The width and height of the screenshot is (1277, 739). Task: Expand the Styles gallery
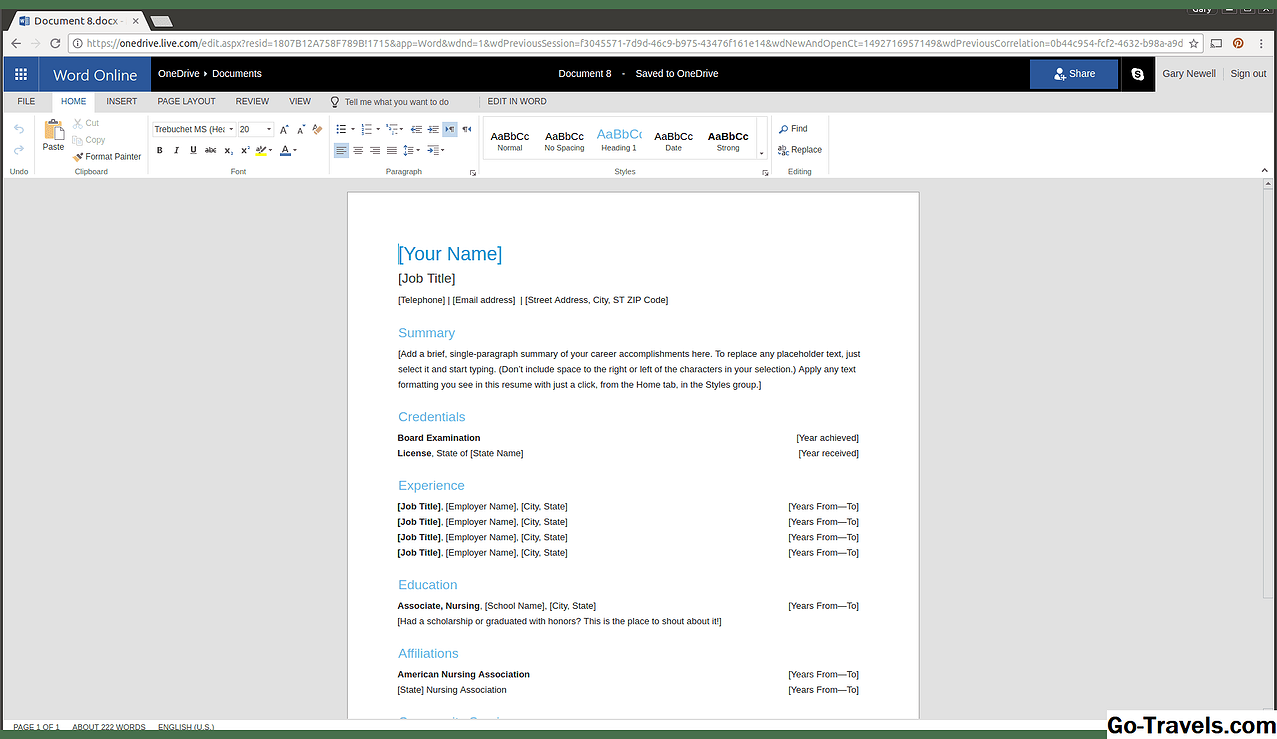coord(761,153)
